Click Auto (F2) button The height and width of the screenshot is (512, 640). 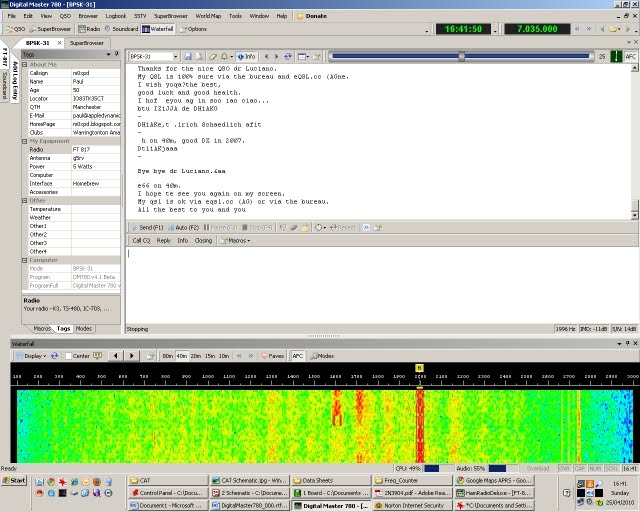point(184,227)
